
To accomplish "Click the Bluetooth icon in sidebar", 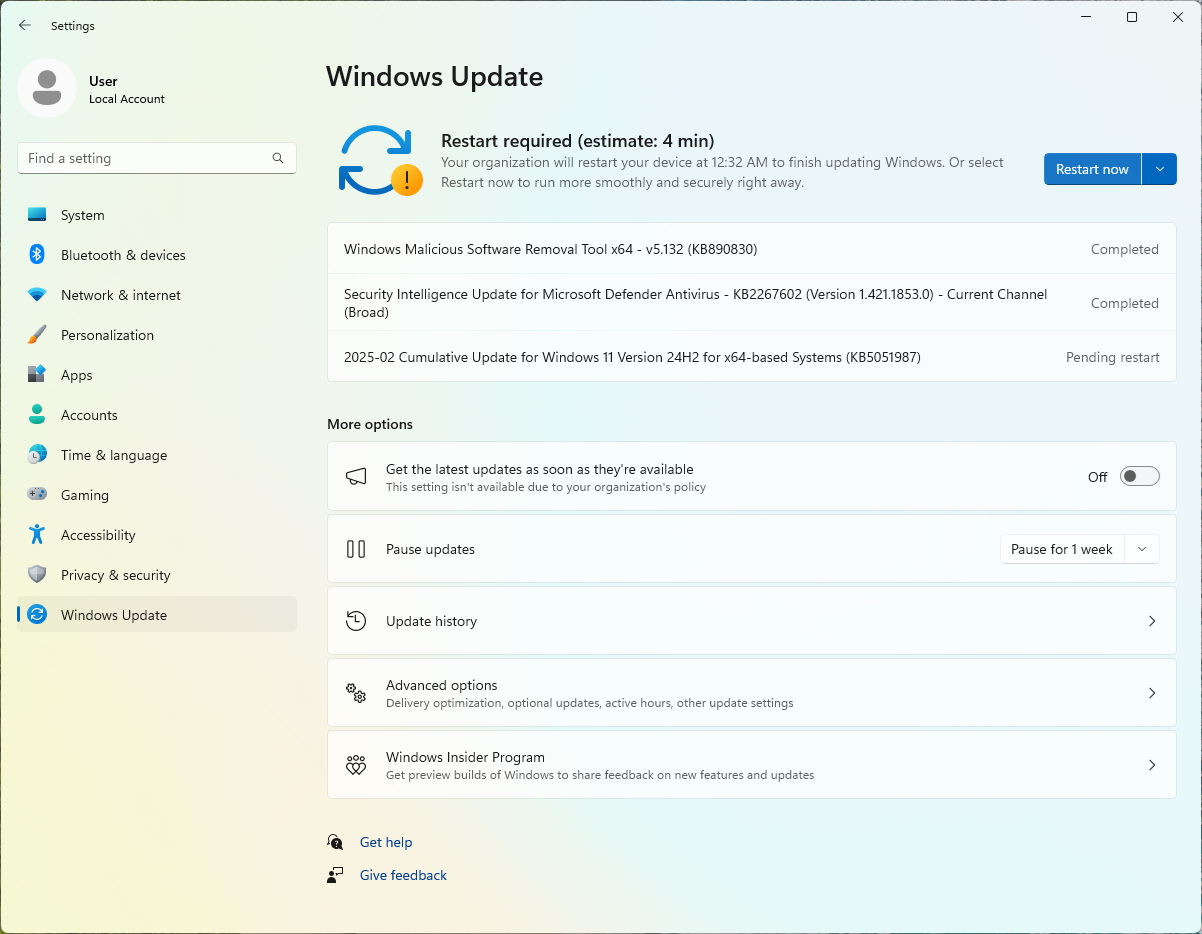I will [37, 255].
